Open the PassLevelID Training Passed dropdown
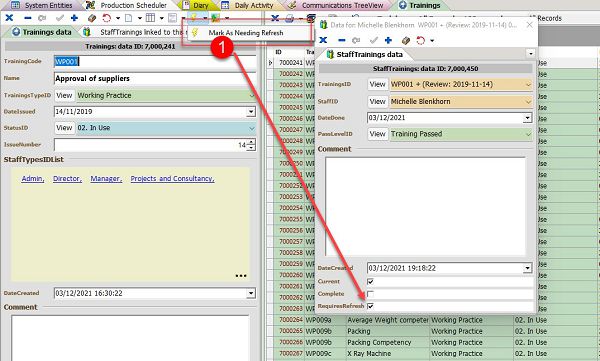This screenshot has height=361, width=600. coord(528,134)
